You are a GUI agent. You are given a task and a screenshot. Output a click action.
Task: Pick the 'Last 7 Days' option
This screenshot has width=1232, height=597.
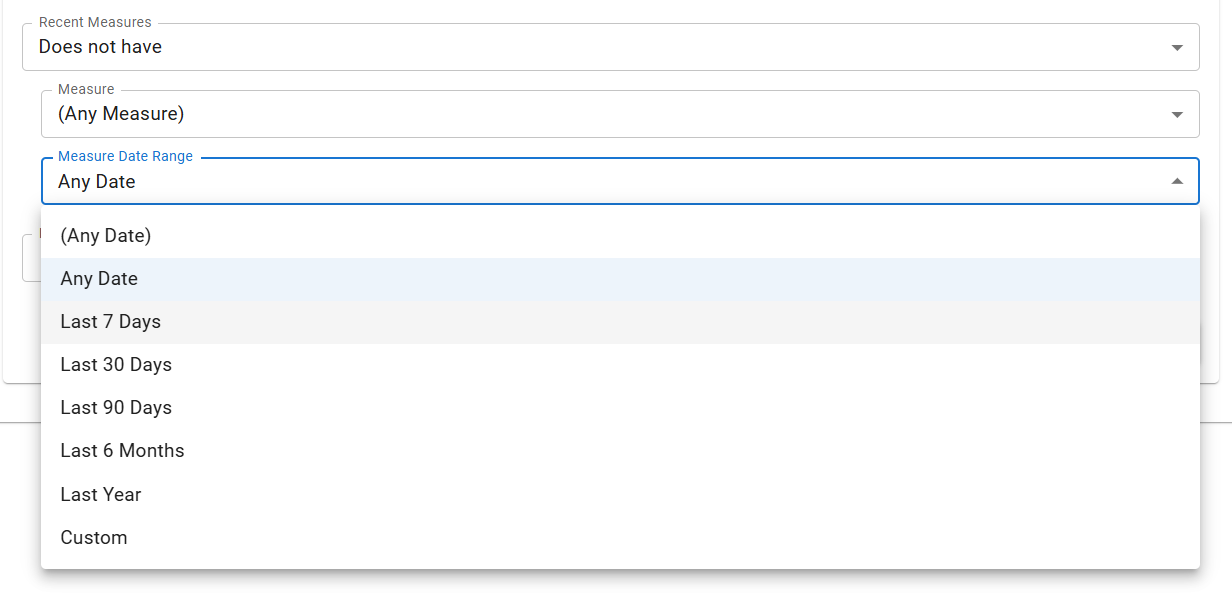click(x=620, y=322)
